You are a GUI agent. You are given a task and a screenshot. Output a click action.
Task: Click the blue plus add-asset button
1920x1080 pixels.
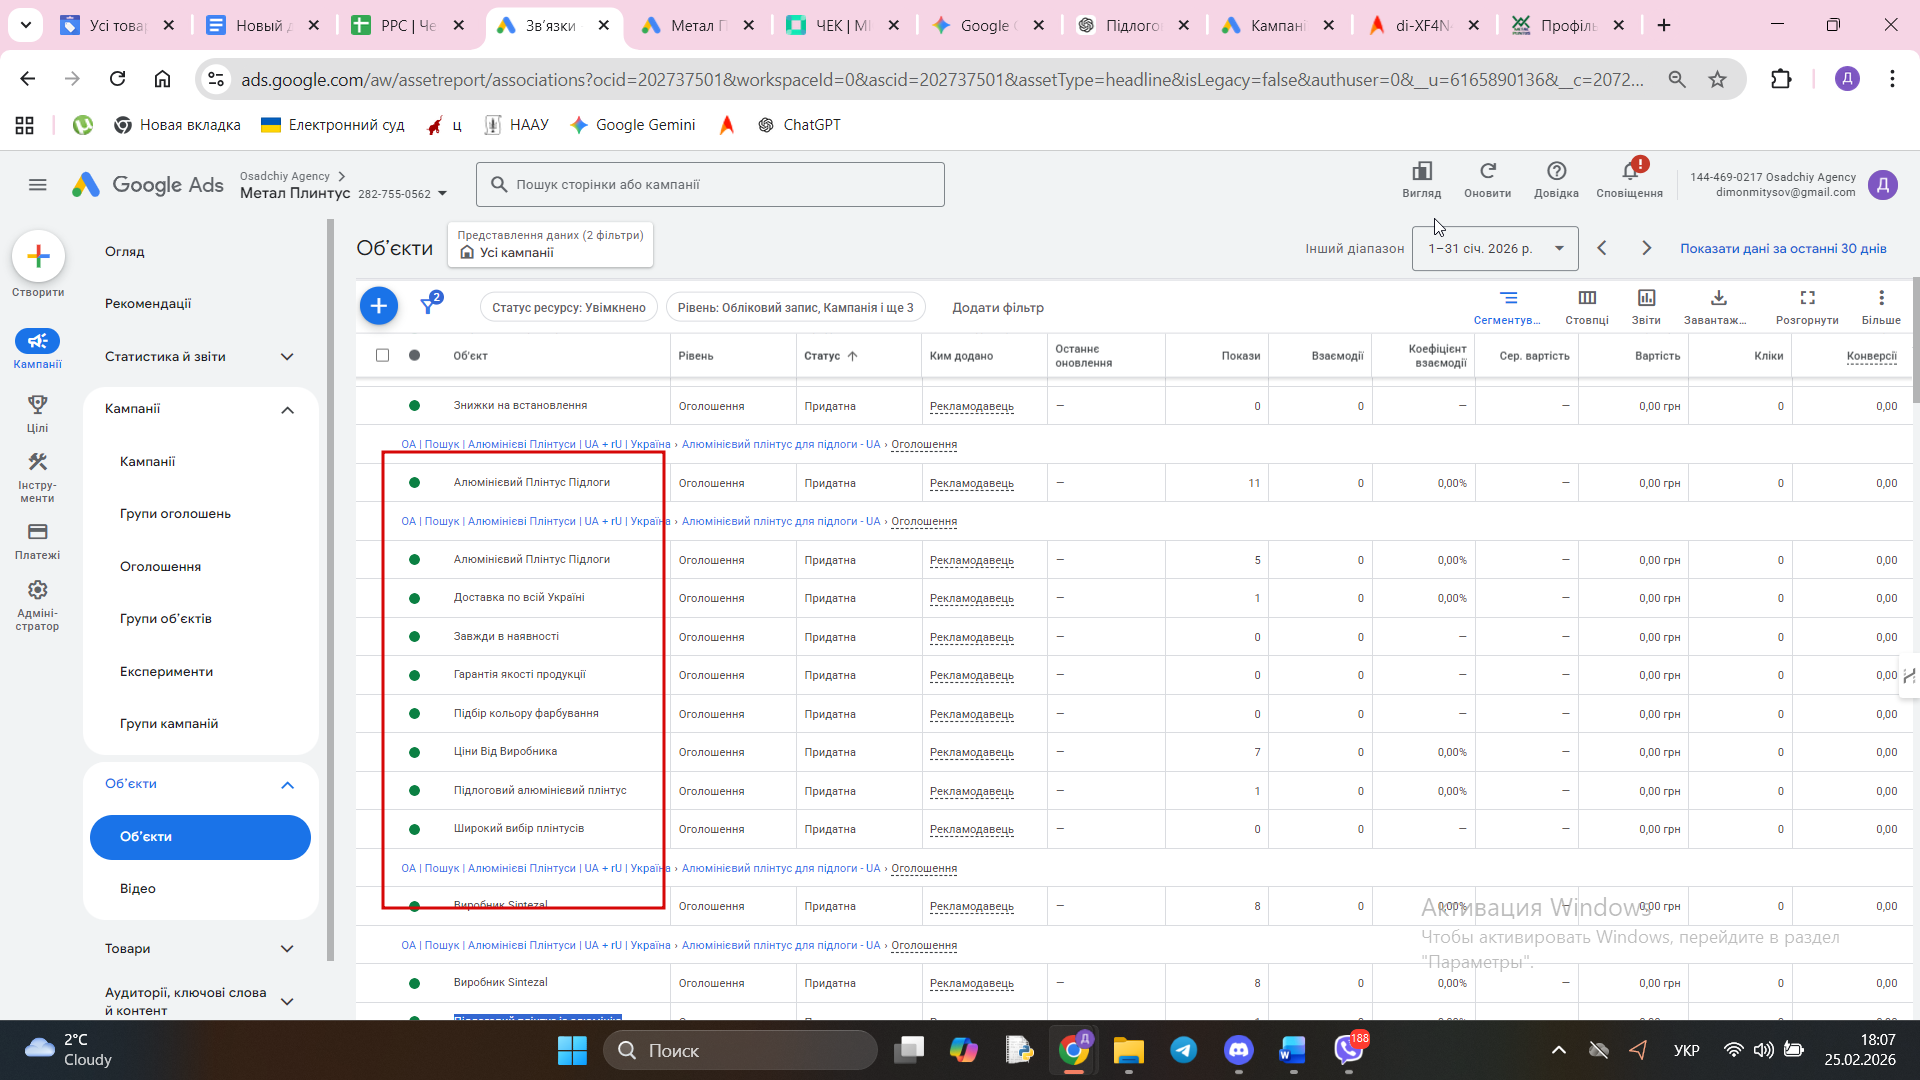(378, 306)
